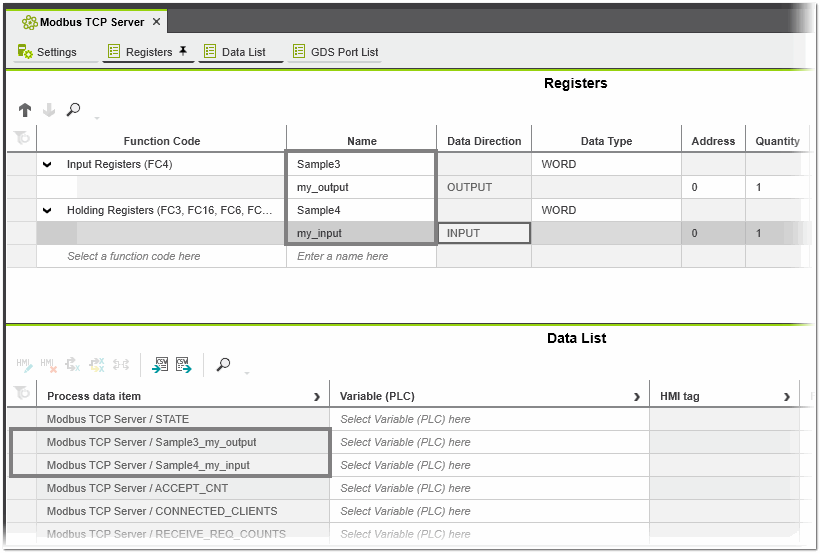The image size is (820, 553).
Task: Click the CSV import icon in Data List
Action: (160, 365)
